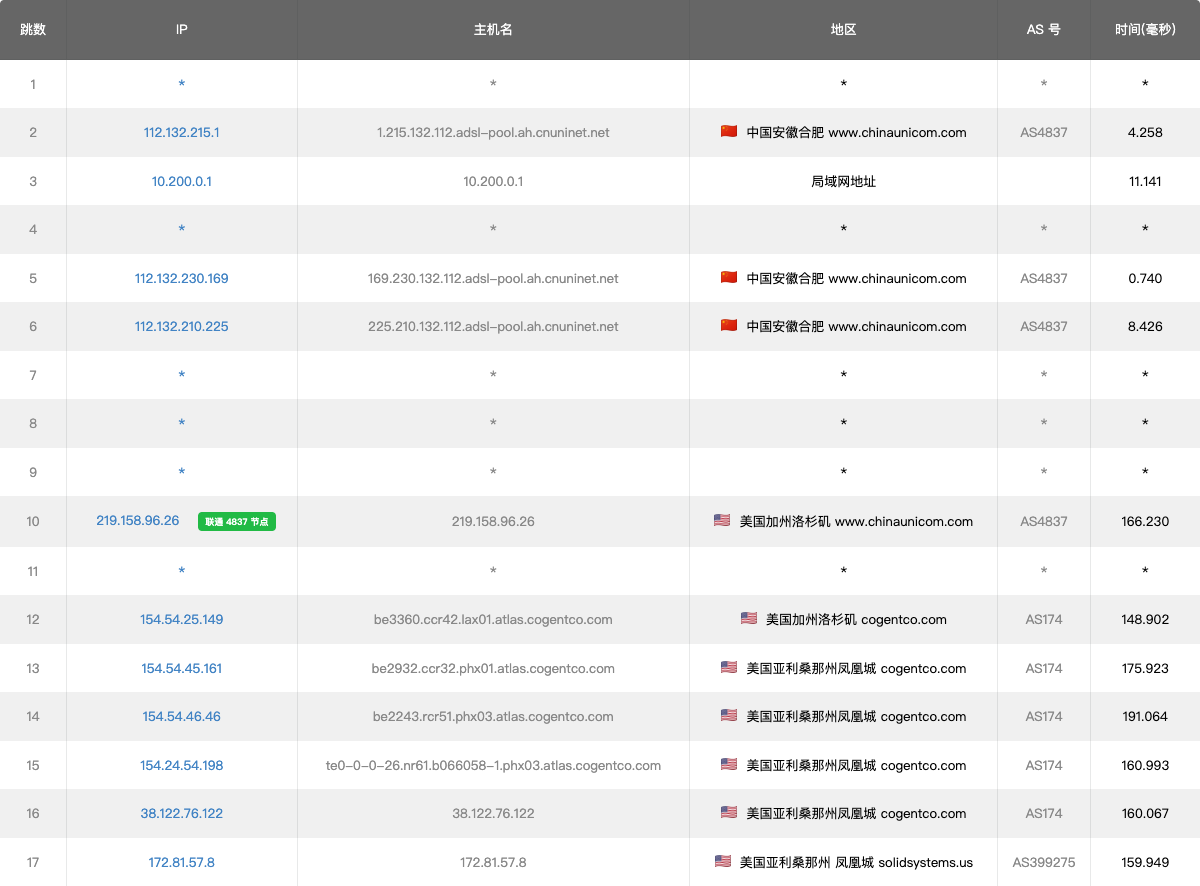
Task: Click time value 159.949
Action: pos(1145,862)
